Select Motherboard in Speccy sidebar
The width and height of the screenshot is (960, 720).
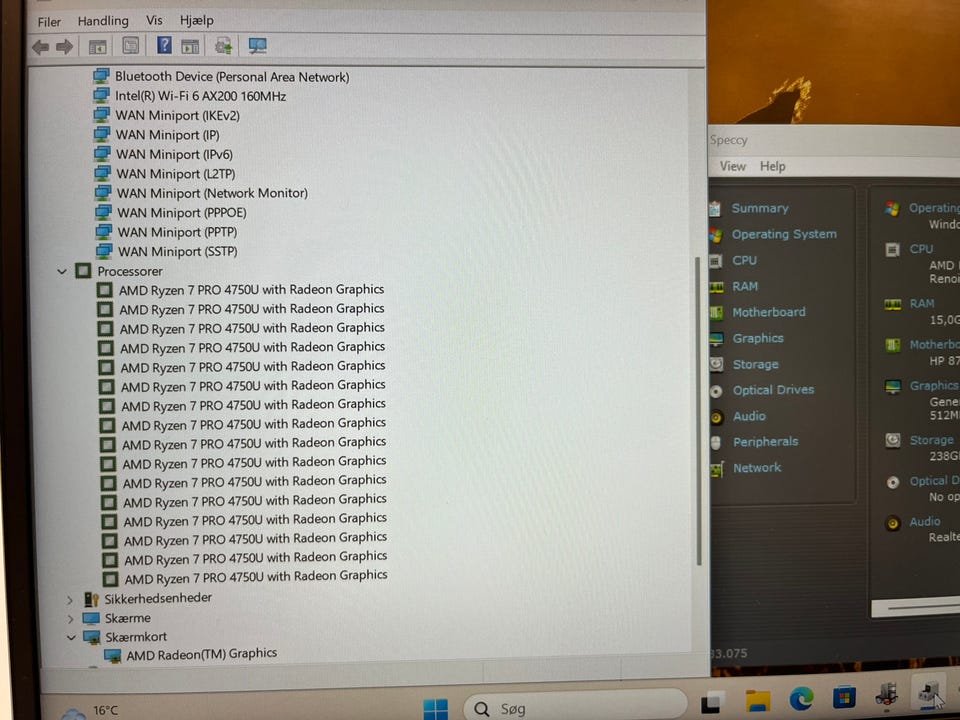click(768, 312)
